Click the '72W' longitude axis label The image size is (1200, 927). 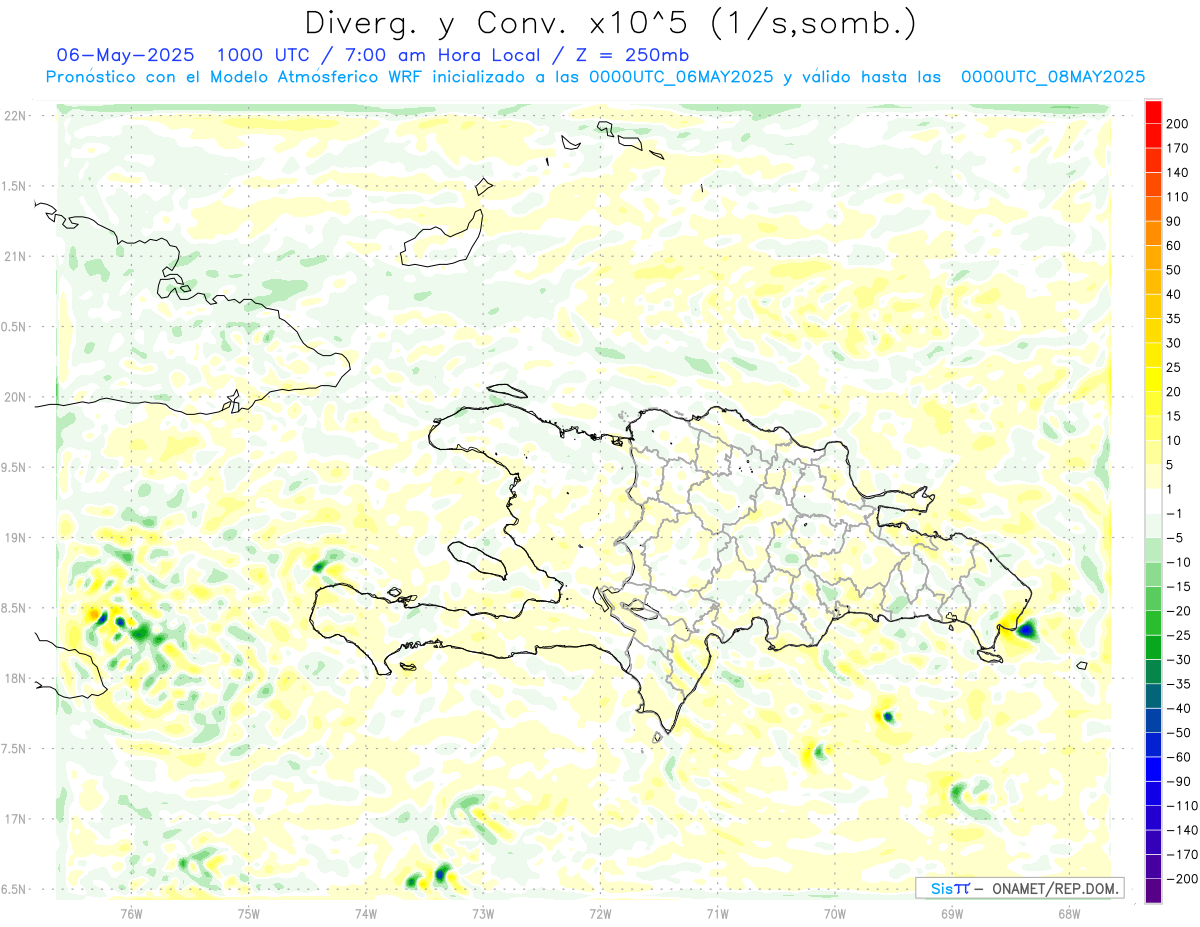pyautogui.click(x=600, y=913)
